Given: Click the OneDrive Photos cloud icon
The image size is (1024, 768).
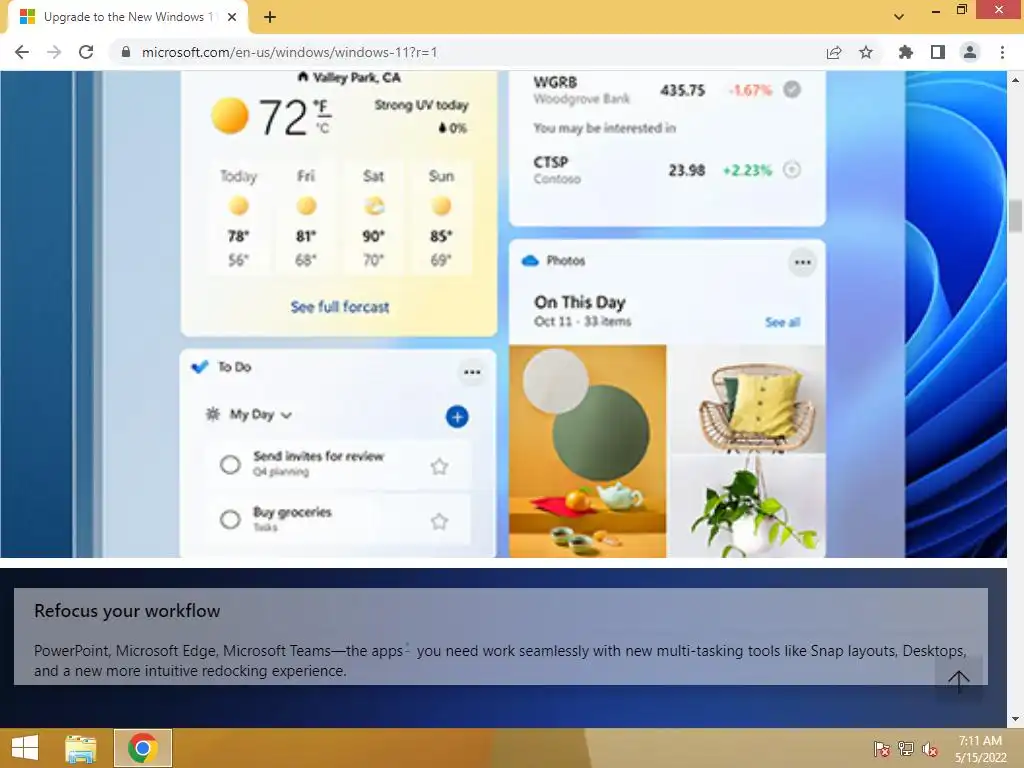Looking at the screenshot, I should coord(530,261).
